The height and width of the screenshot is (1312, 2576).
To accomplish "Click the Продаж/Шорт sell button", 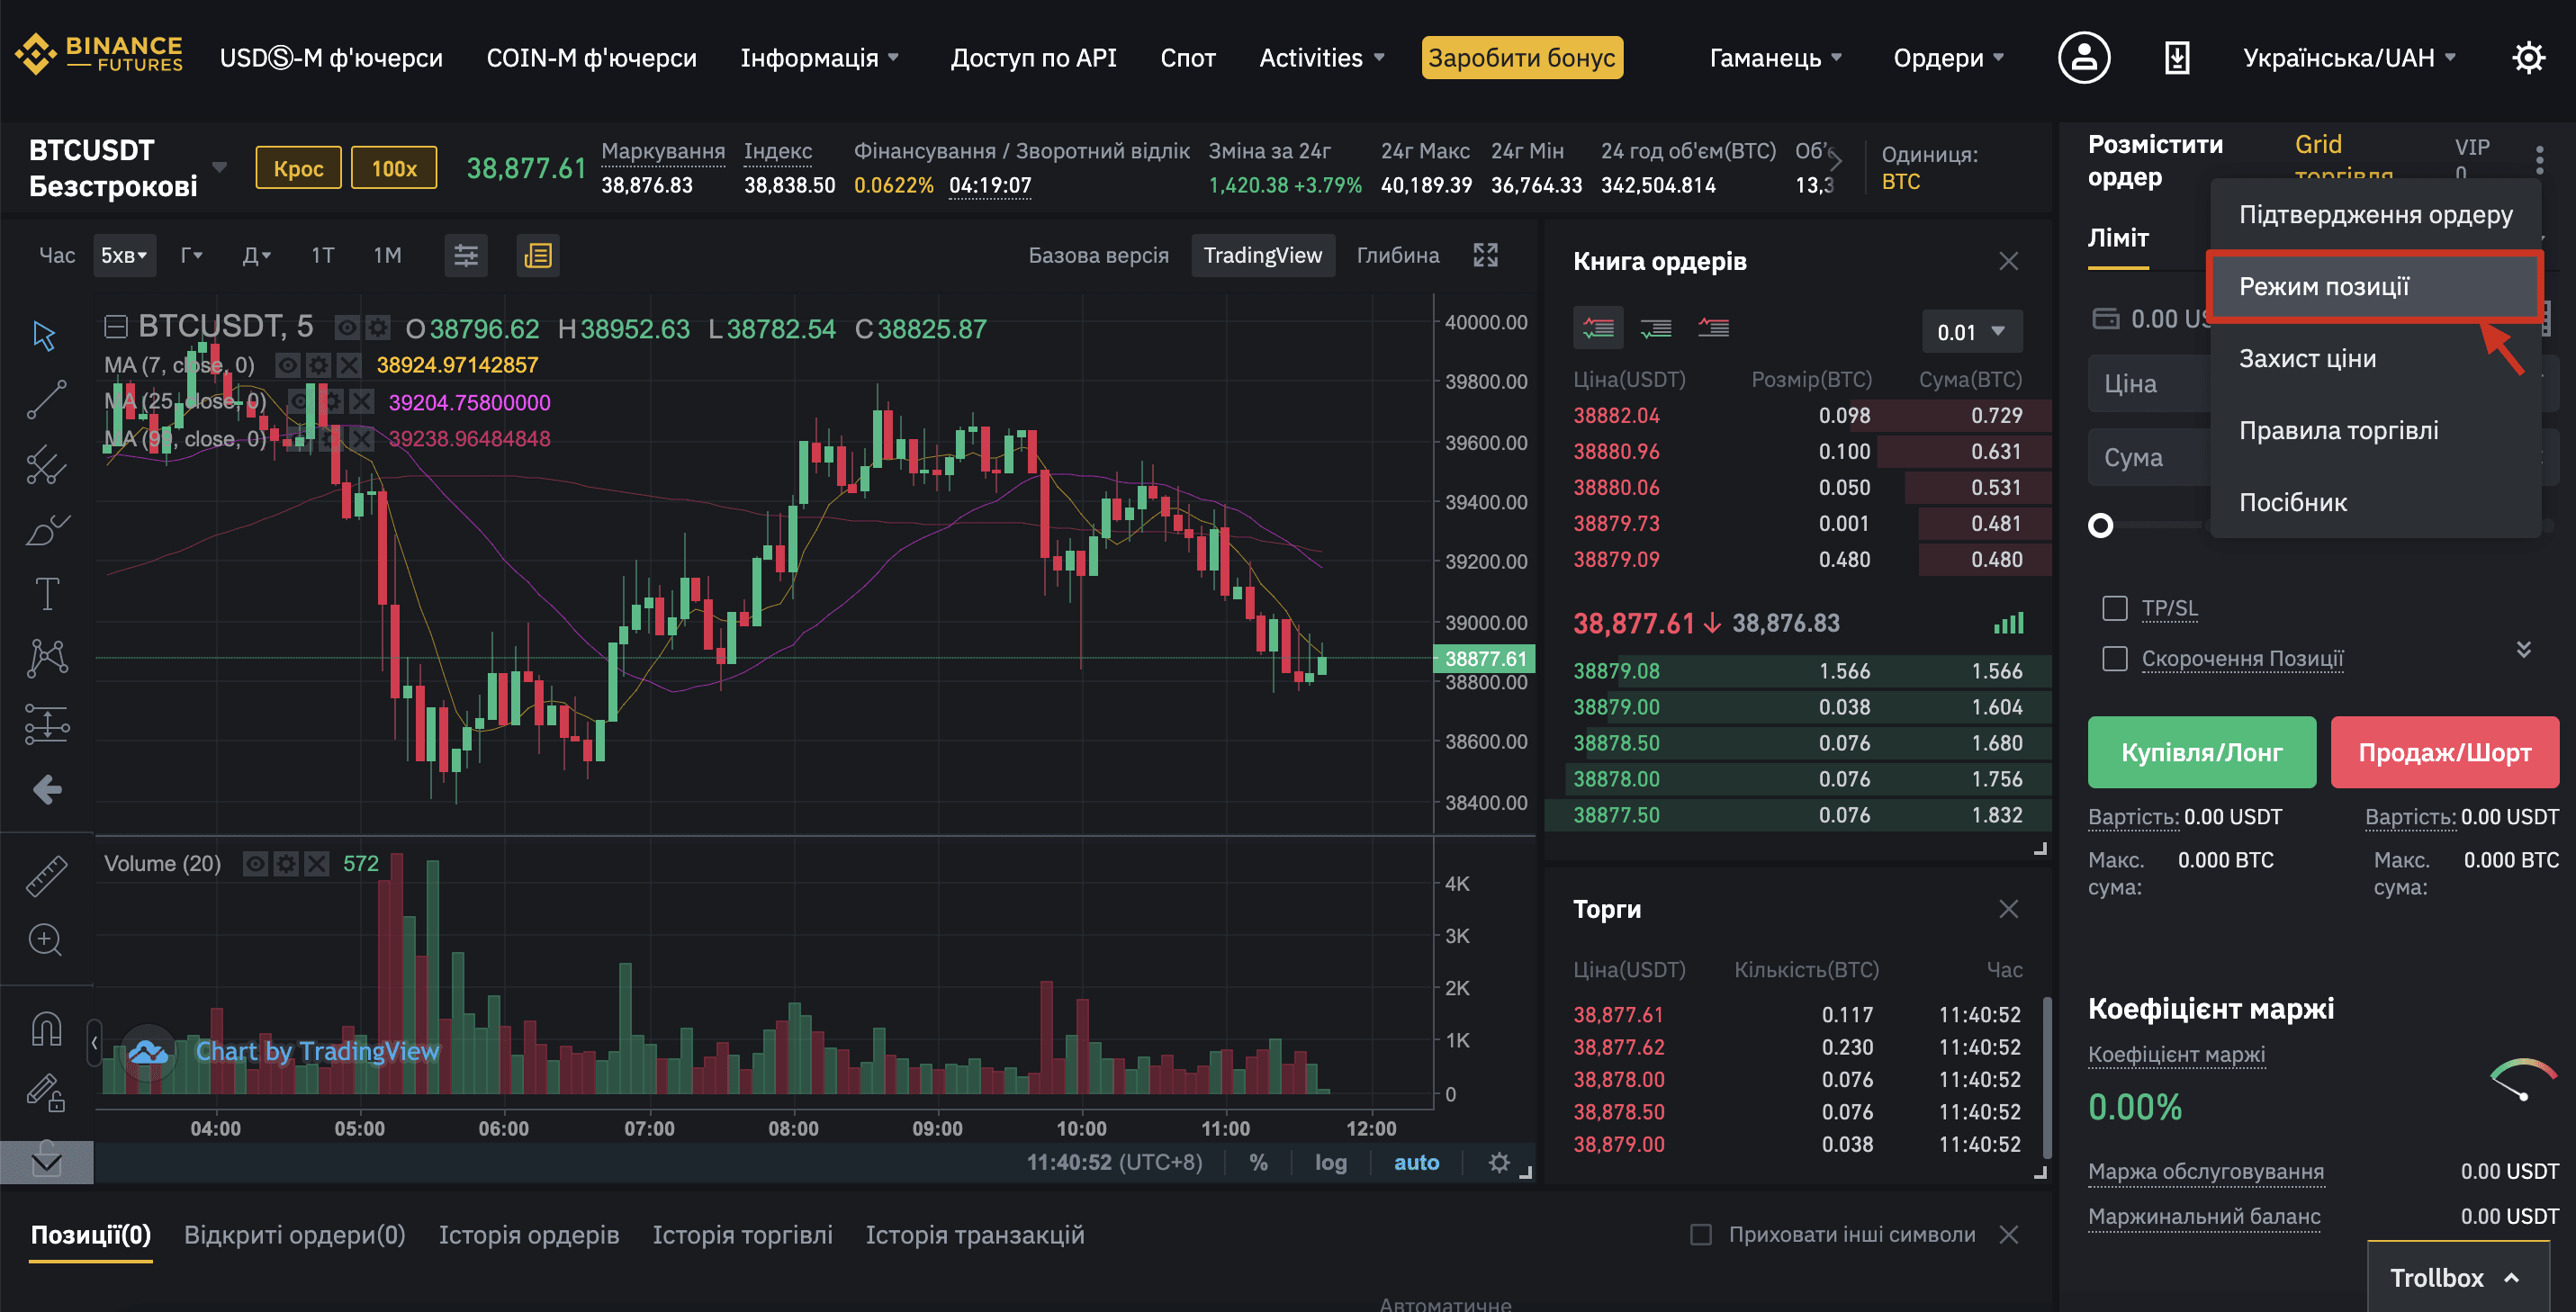I will (2444, 752).
